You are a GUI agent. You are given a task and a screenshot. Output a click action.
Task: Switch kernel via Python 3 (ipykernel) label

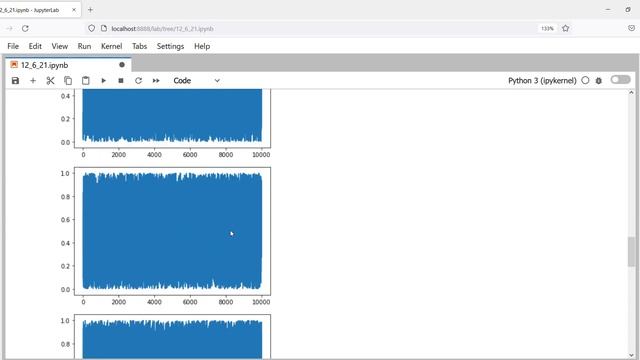[542, 81]
